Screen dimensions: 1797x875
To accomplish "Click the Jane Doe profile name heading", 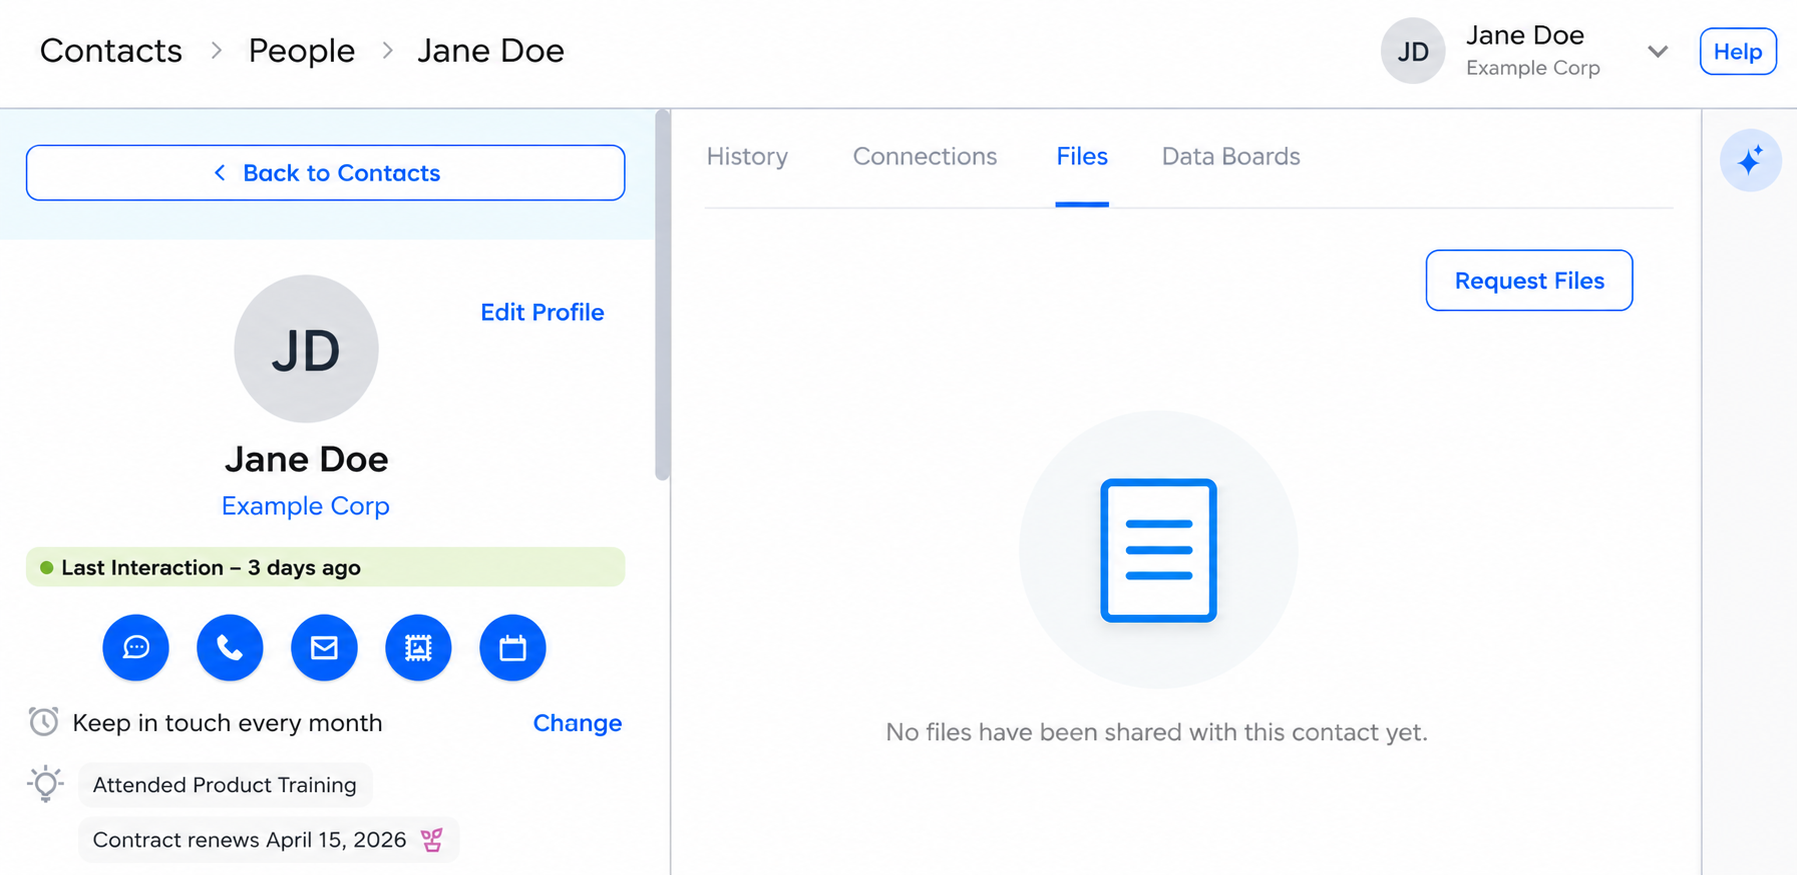I will [306, 459].
